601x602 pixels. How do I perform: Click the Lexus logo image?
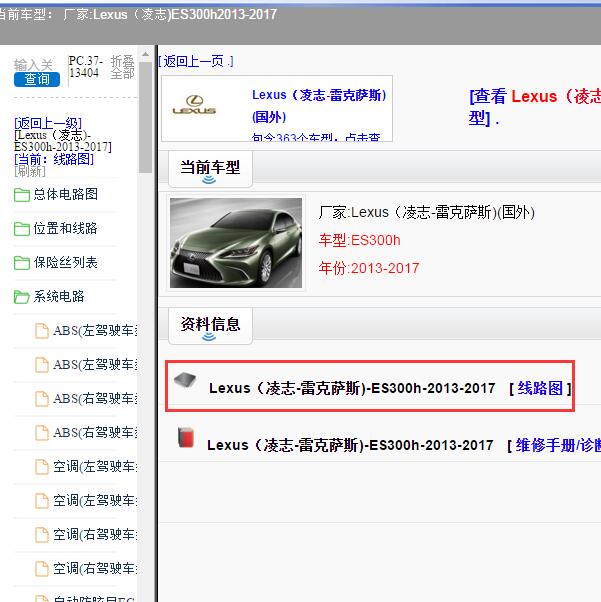click(x=194, y=105)
